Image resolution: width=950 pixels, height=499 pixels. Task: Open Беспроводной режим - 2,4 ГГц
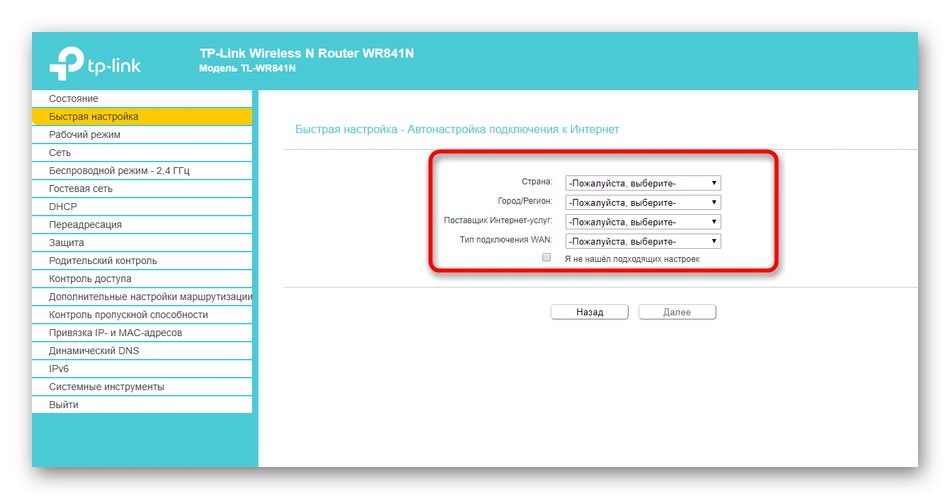point(142,171)
